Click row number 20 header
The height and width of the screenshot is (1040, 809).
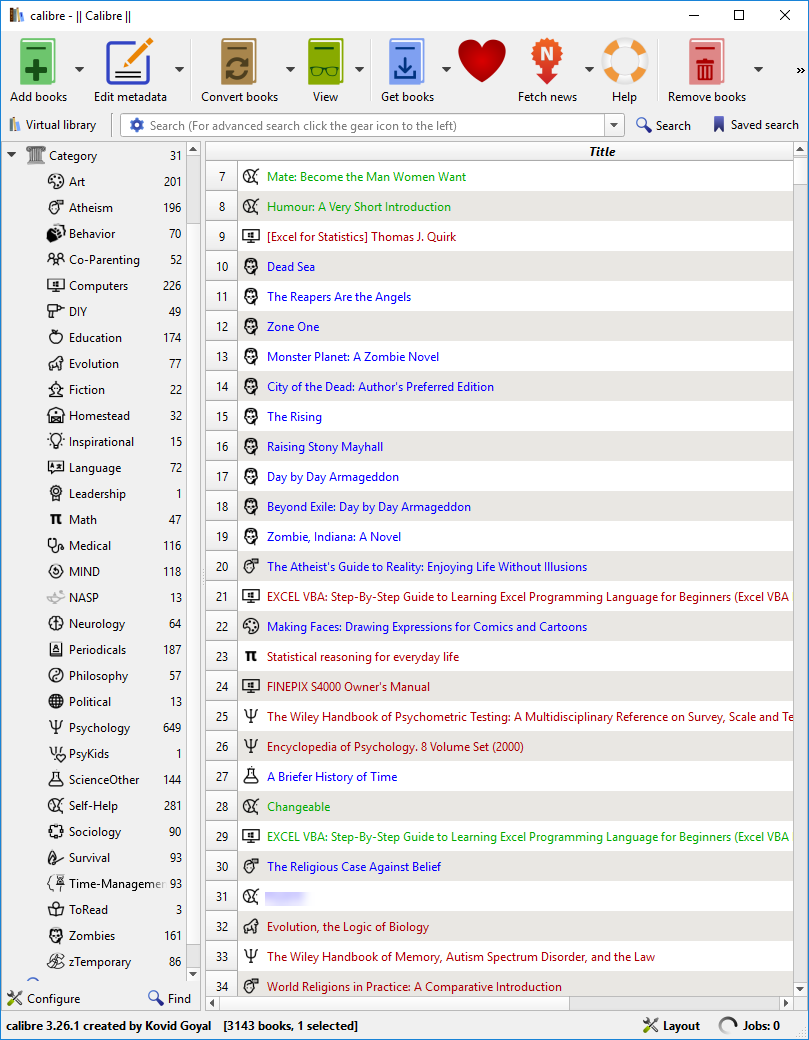tap(221, 566)
